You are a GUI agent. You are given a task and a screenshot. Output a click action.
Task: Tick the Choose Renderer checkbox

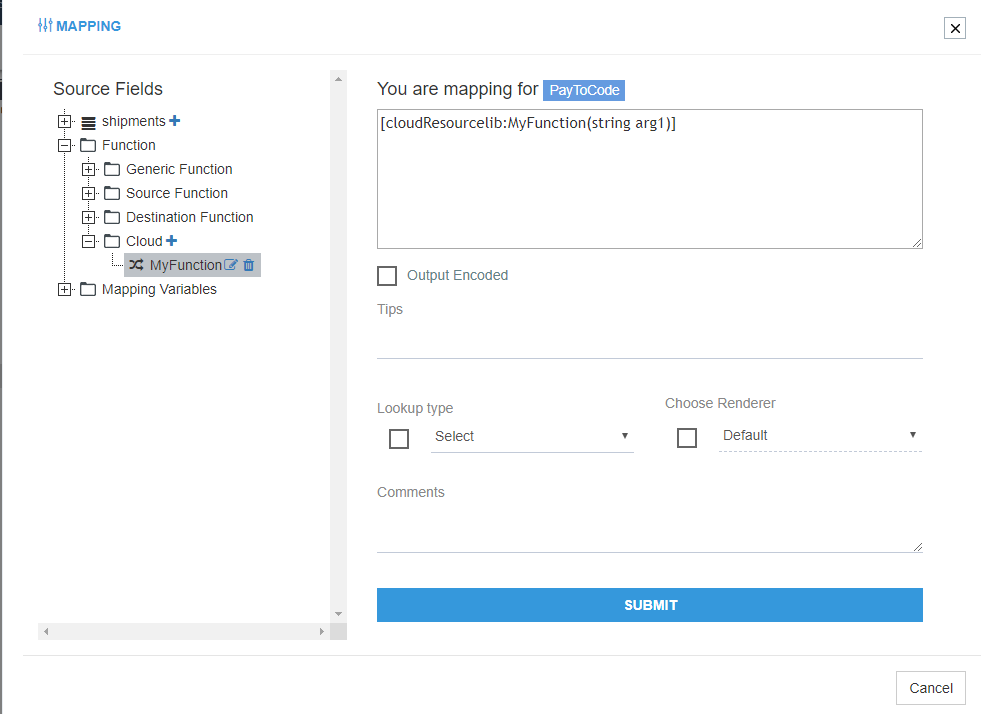click(x=687, y=437)
